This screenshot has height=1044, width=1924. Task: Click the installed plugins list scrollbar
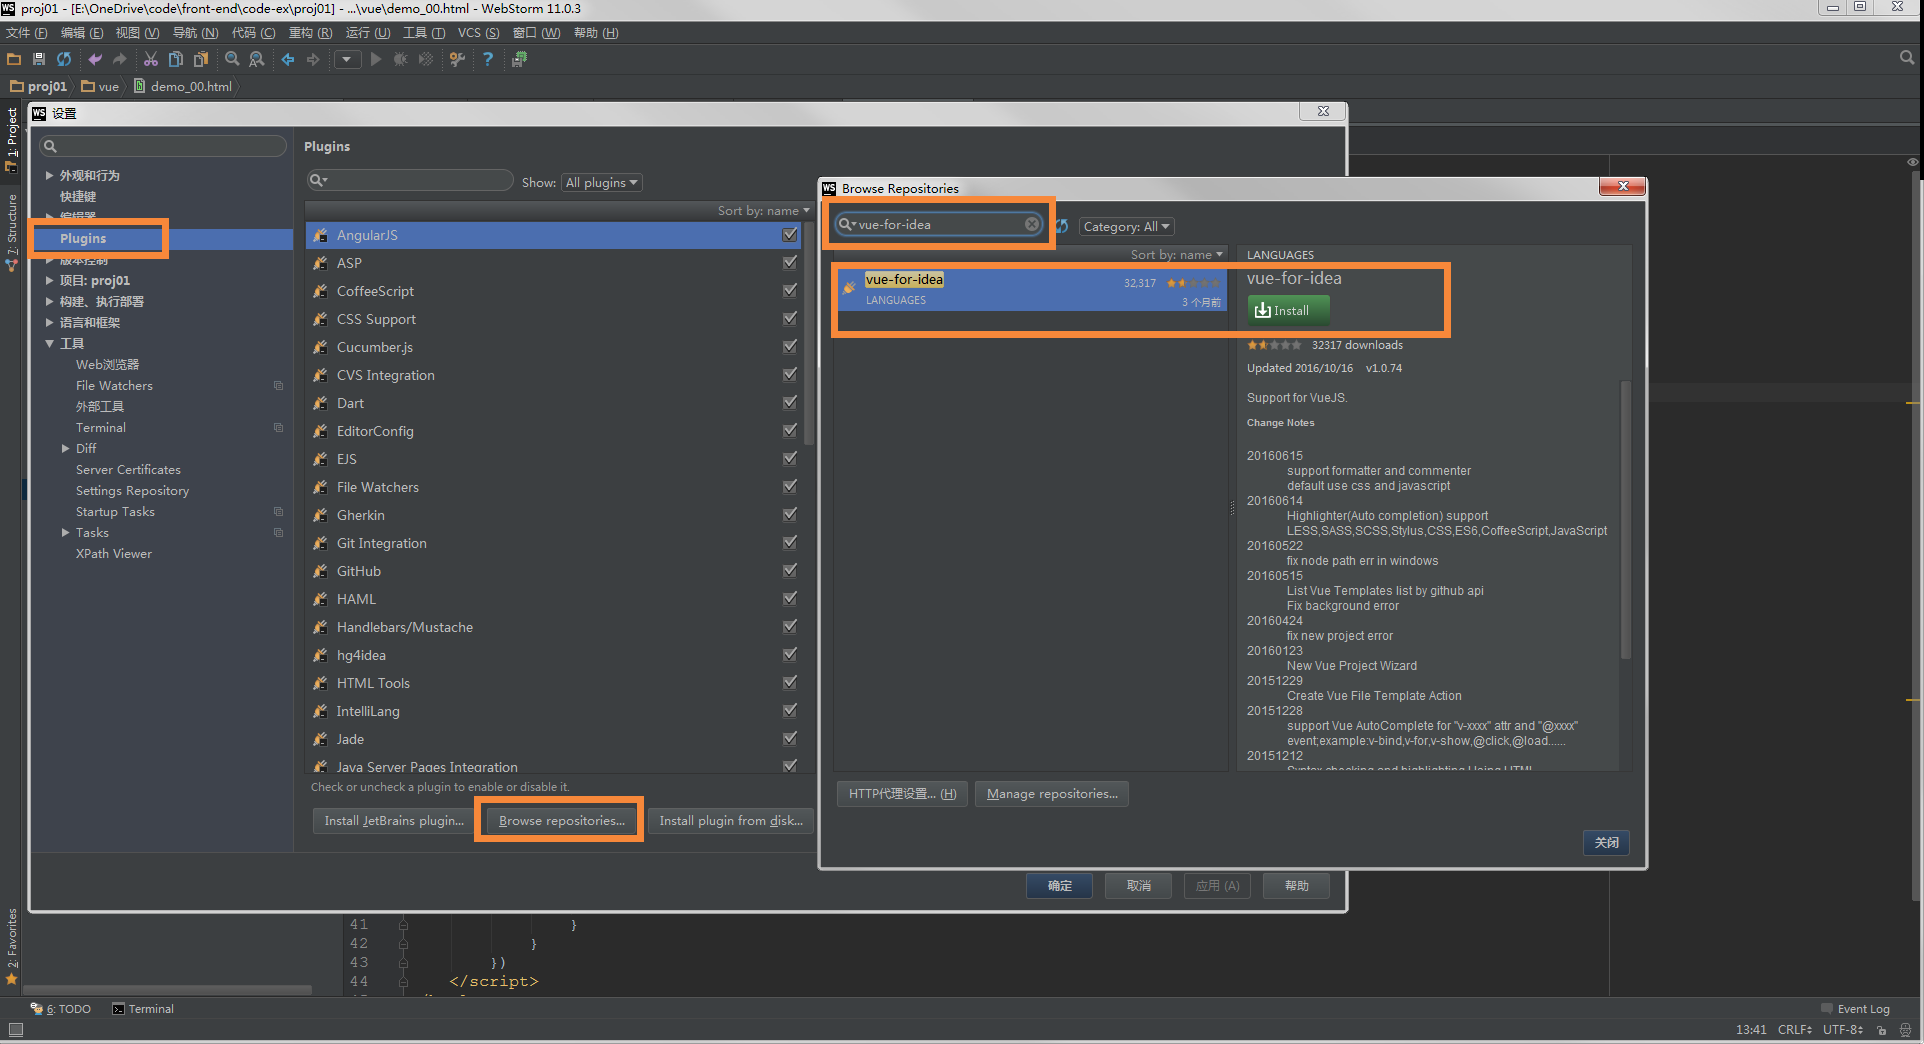click(x=809, y=335)
